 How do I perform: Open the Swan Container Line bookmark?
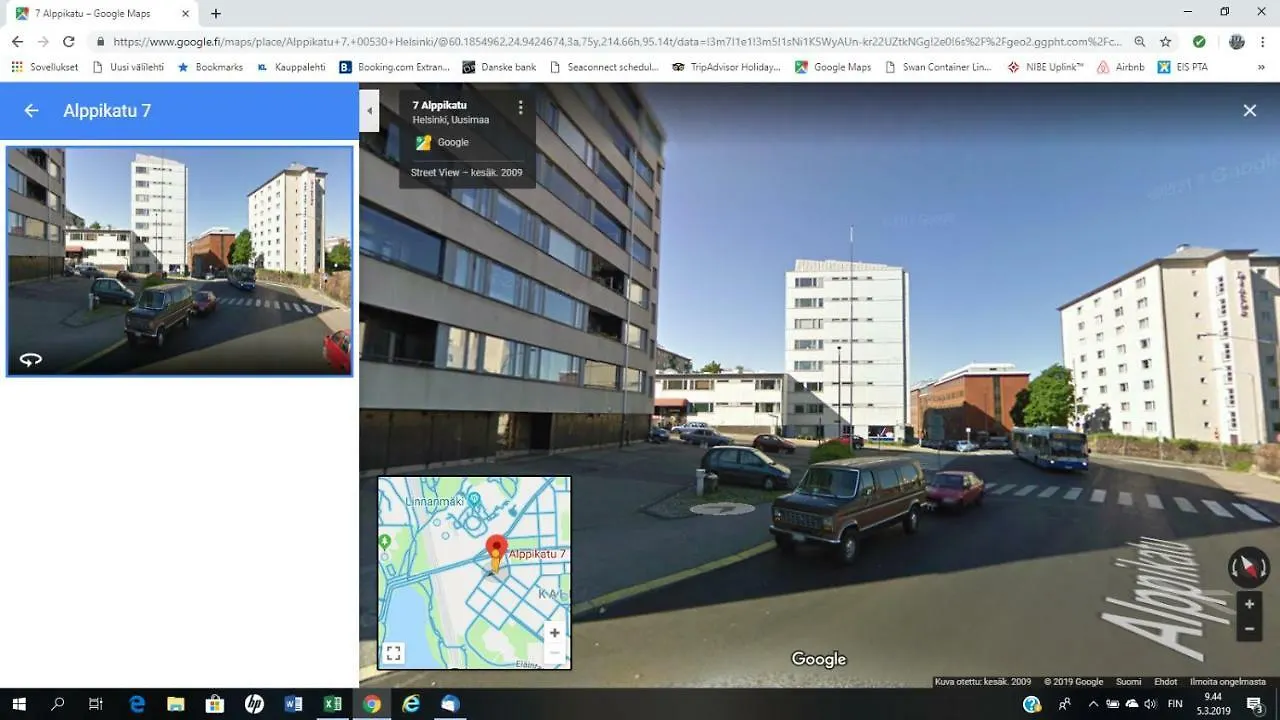pyautogui.click(x=938, y=67)
